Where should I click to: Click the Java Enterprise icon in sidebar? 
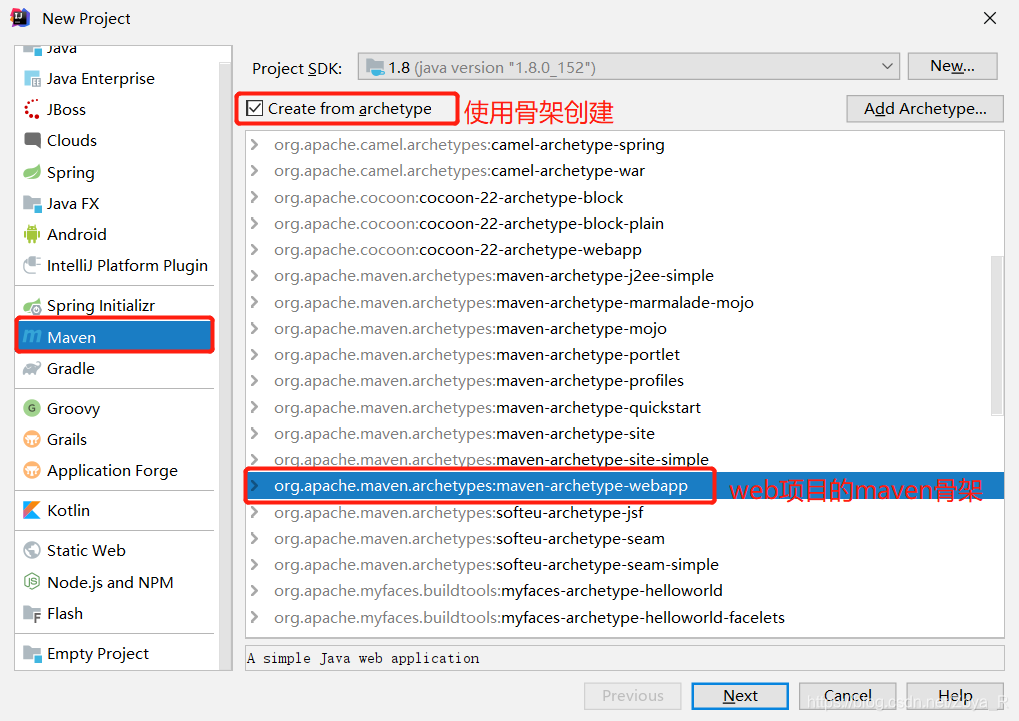pos(32,79)
